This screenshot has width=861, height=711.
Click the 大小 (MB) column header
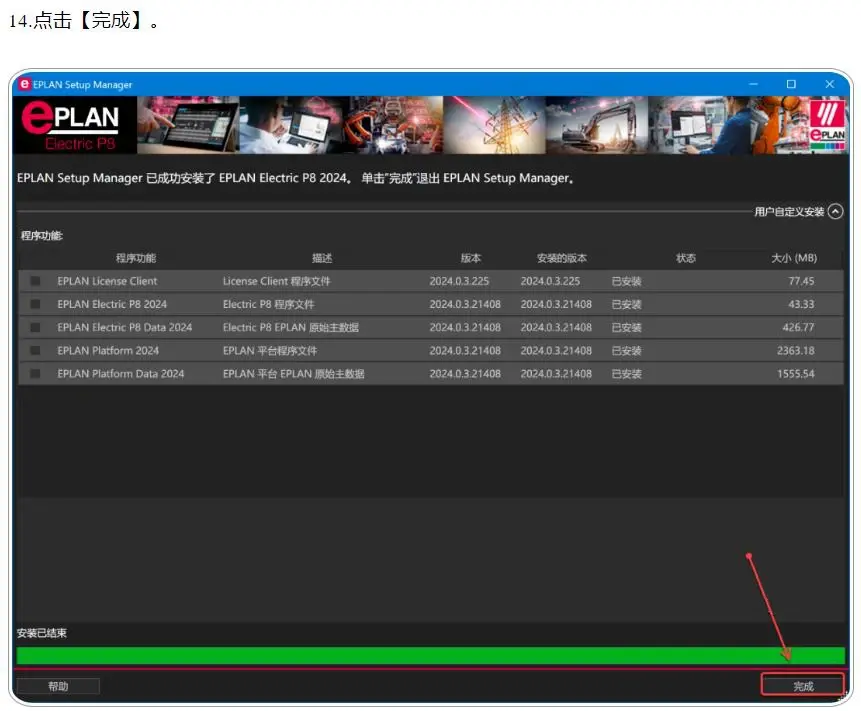point(794,258)
